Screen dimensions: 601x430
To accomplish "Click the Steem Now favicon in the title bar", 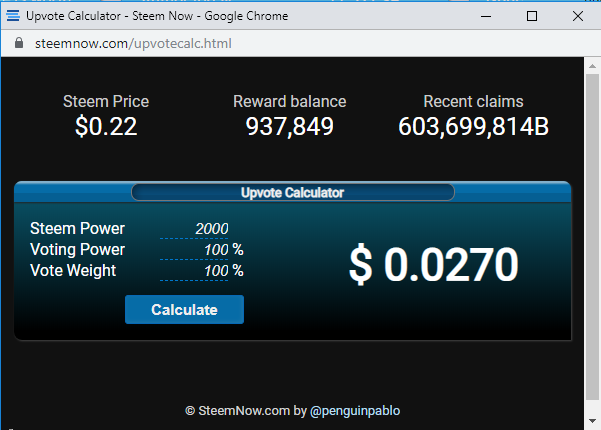I will click(x=13, y=16).
